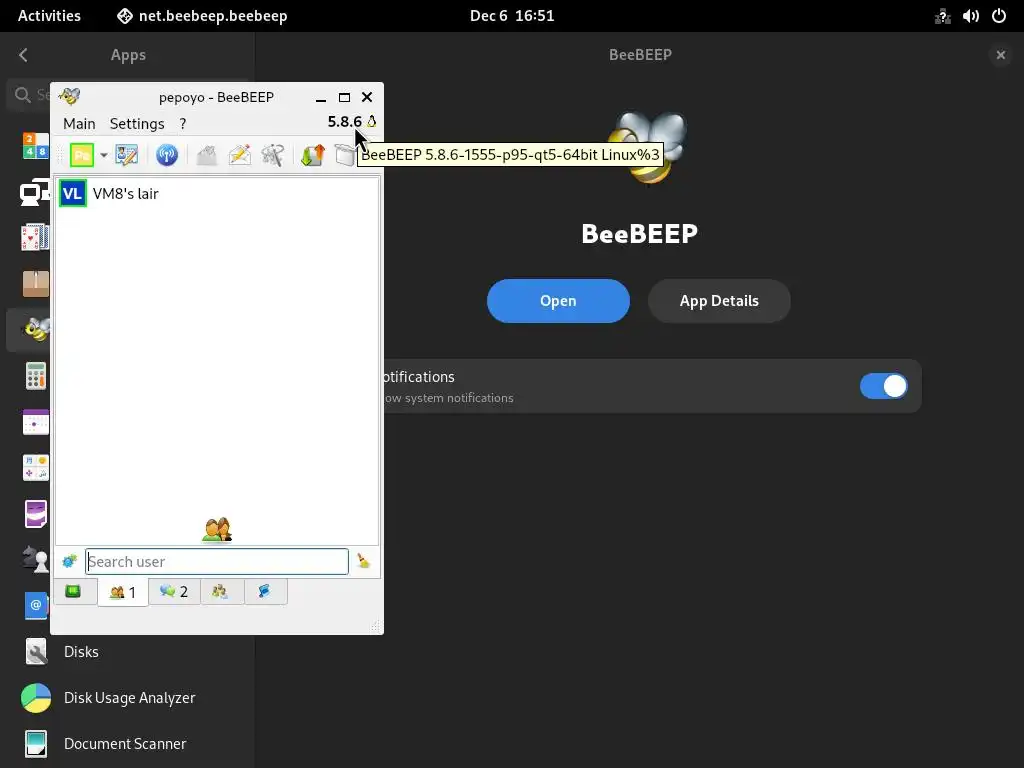This screenshot has height=768, width=1024.
Task: Click inside the Search user field
Action: pos(217,562)
